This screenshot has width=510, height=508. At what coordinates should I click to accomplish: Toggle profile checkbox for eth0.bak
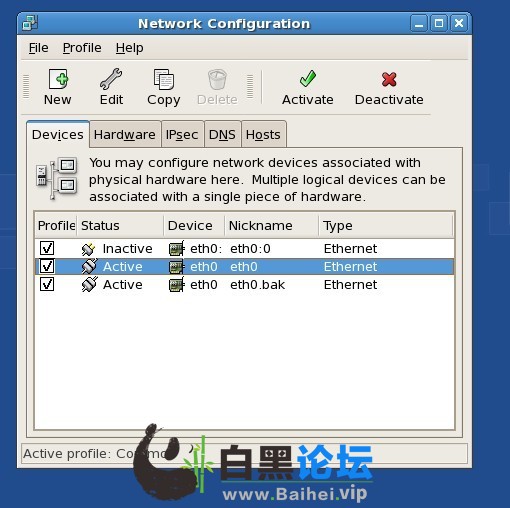point(47,284)
